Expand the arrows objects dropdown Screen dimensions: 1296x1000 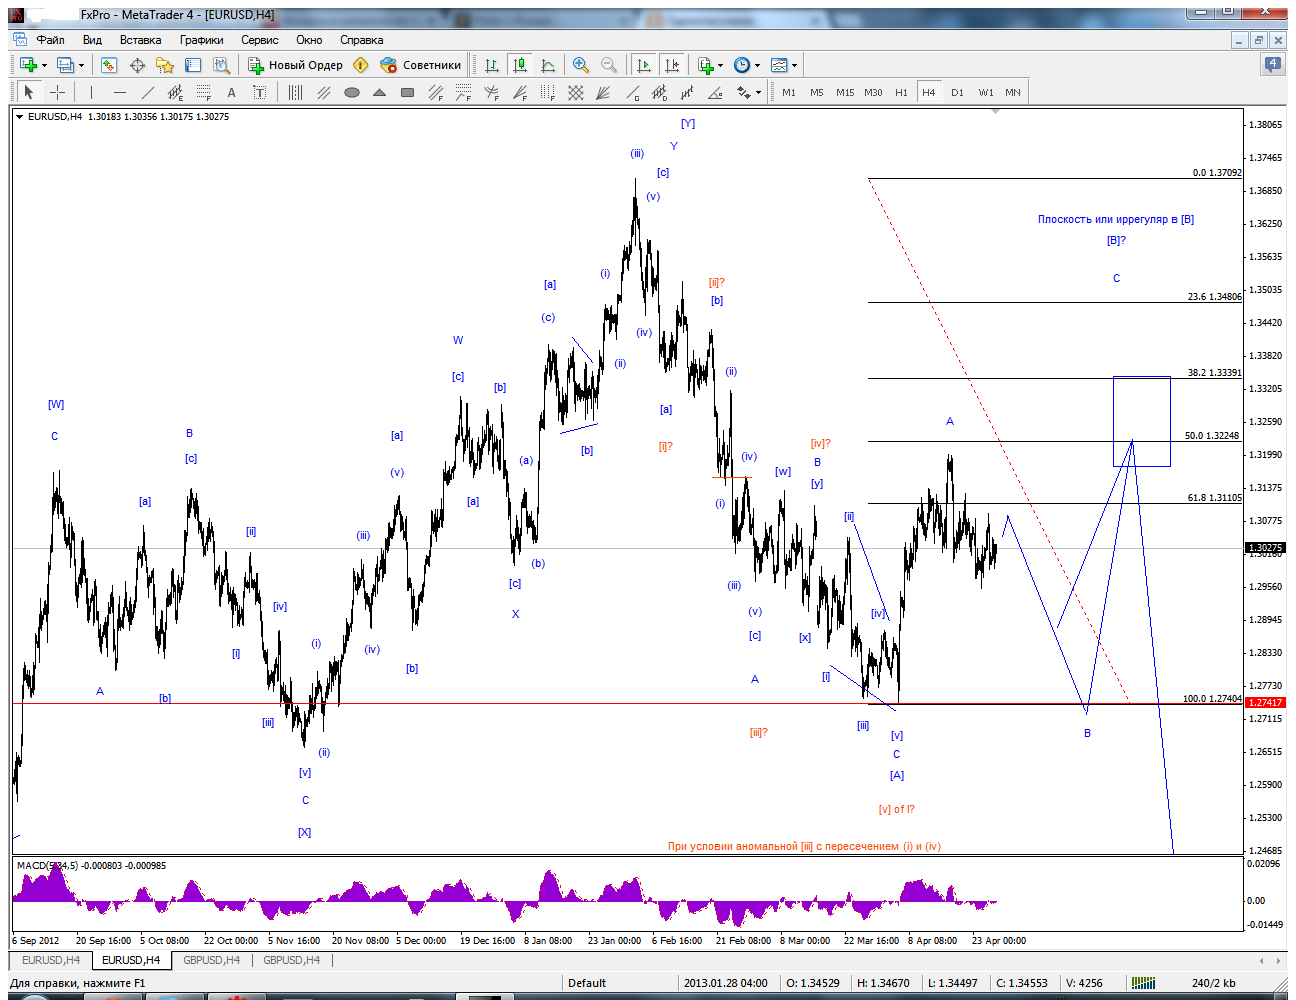pyautogui.click(x=759, y=93)
